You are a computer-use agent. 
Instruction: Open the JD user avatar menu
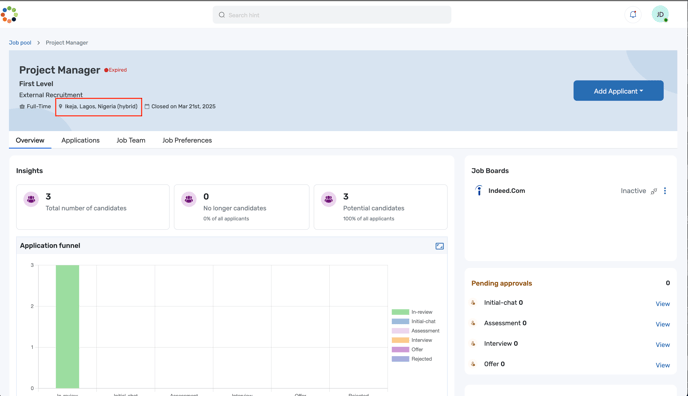click(660, 14)
